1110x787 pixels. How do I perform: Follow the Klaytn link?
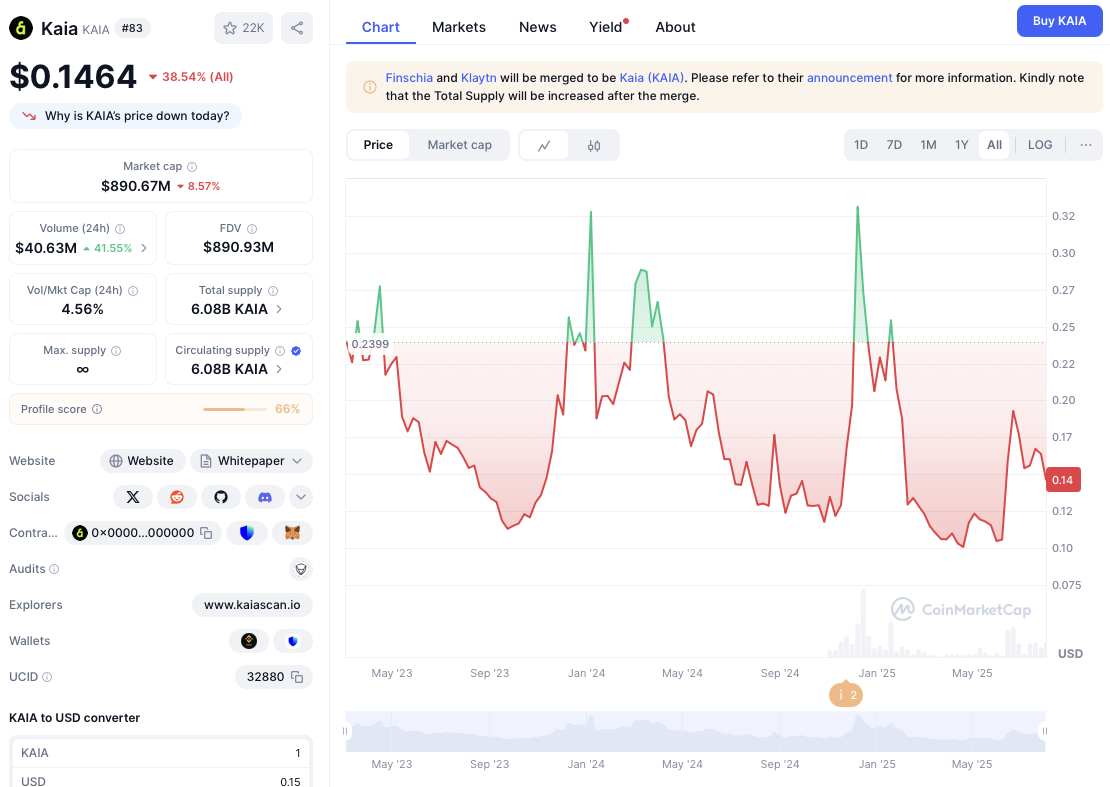(x=479, y=78)
